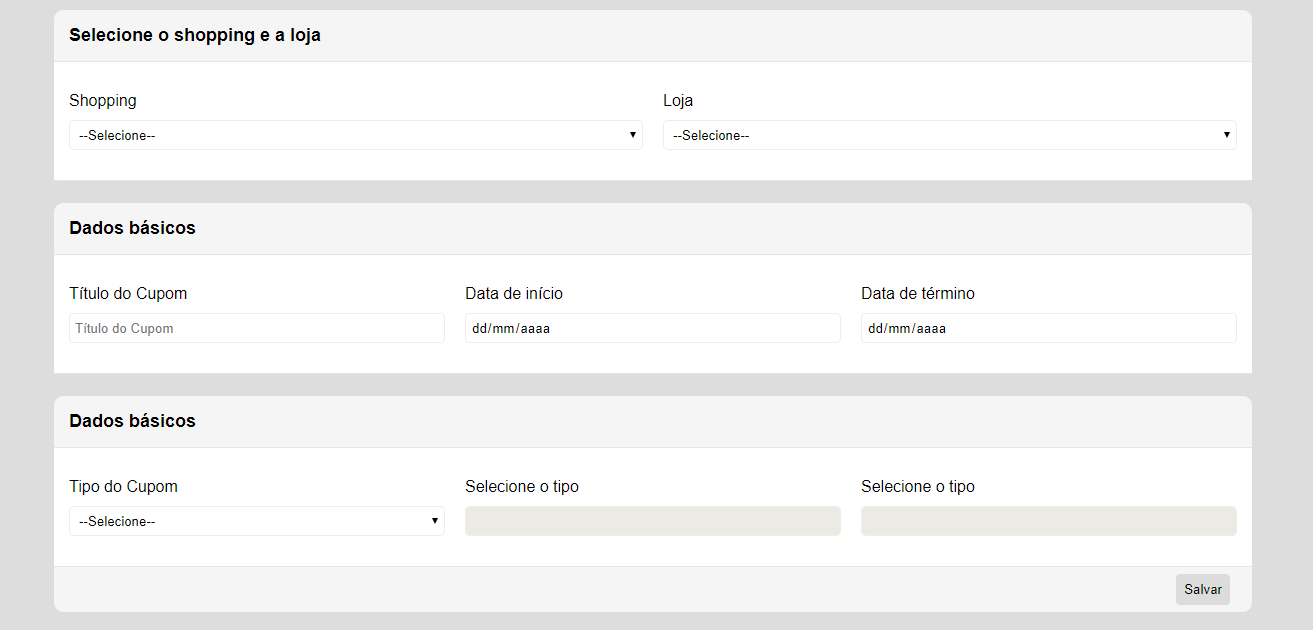Click the second Selecione o tipo field
Image resolution: width=1313 pixels, height=630 pixels.
(1048, 520)
